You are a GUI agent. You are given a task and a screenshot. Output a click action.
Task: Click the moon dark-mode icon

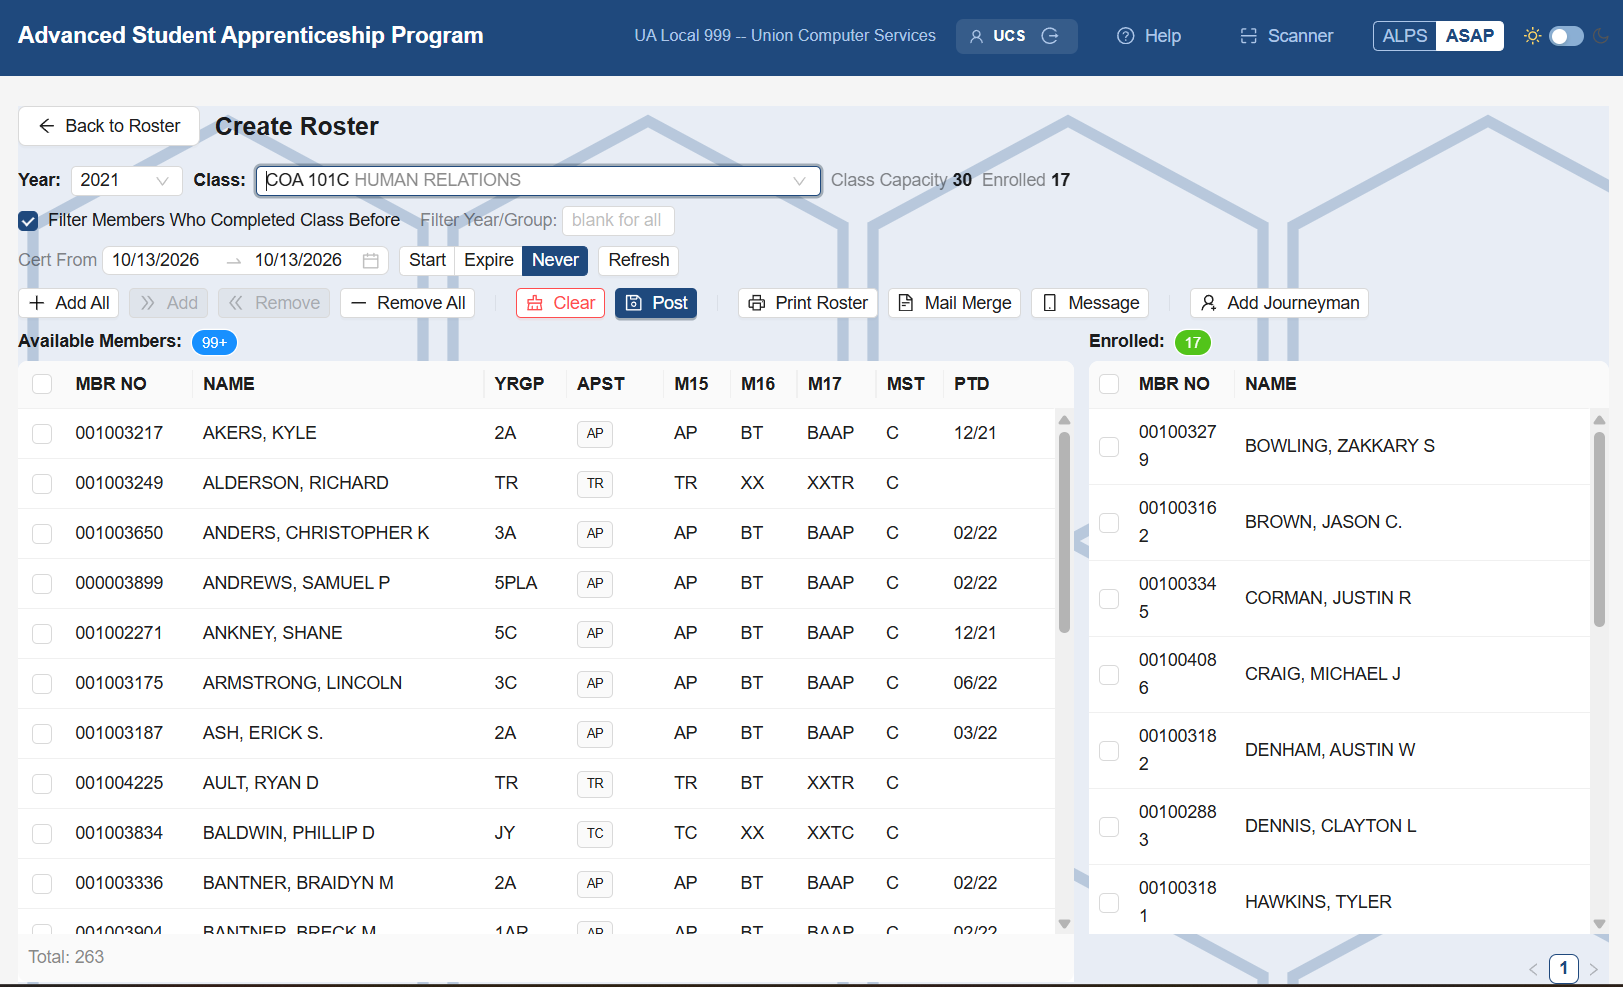(x=1600, y=36)
